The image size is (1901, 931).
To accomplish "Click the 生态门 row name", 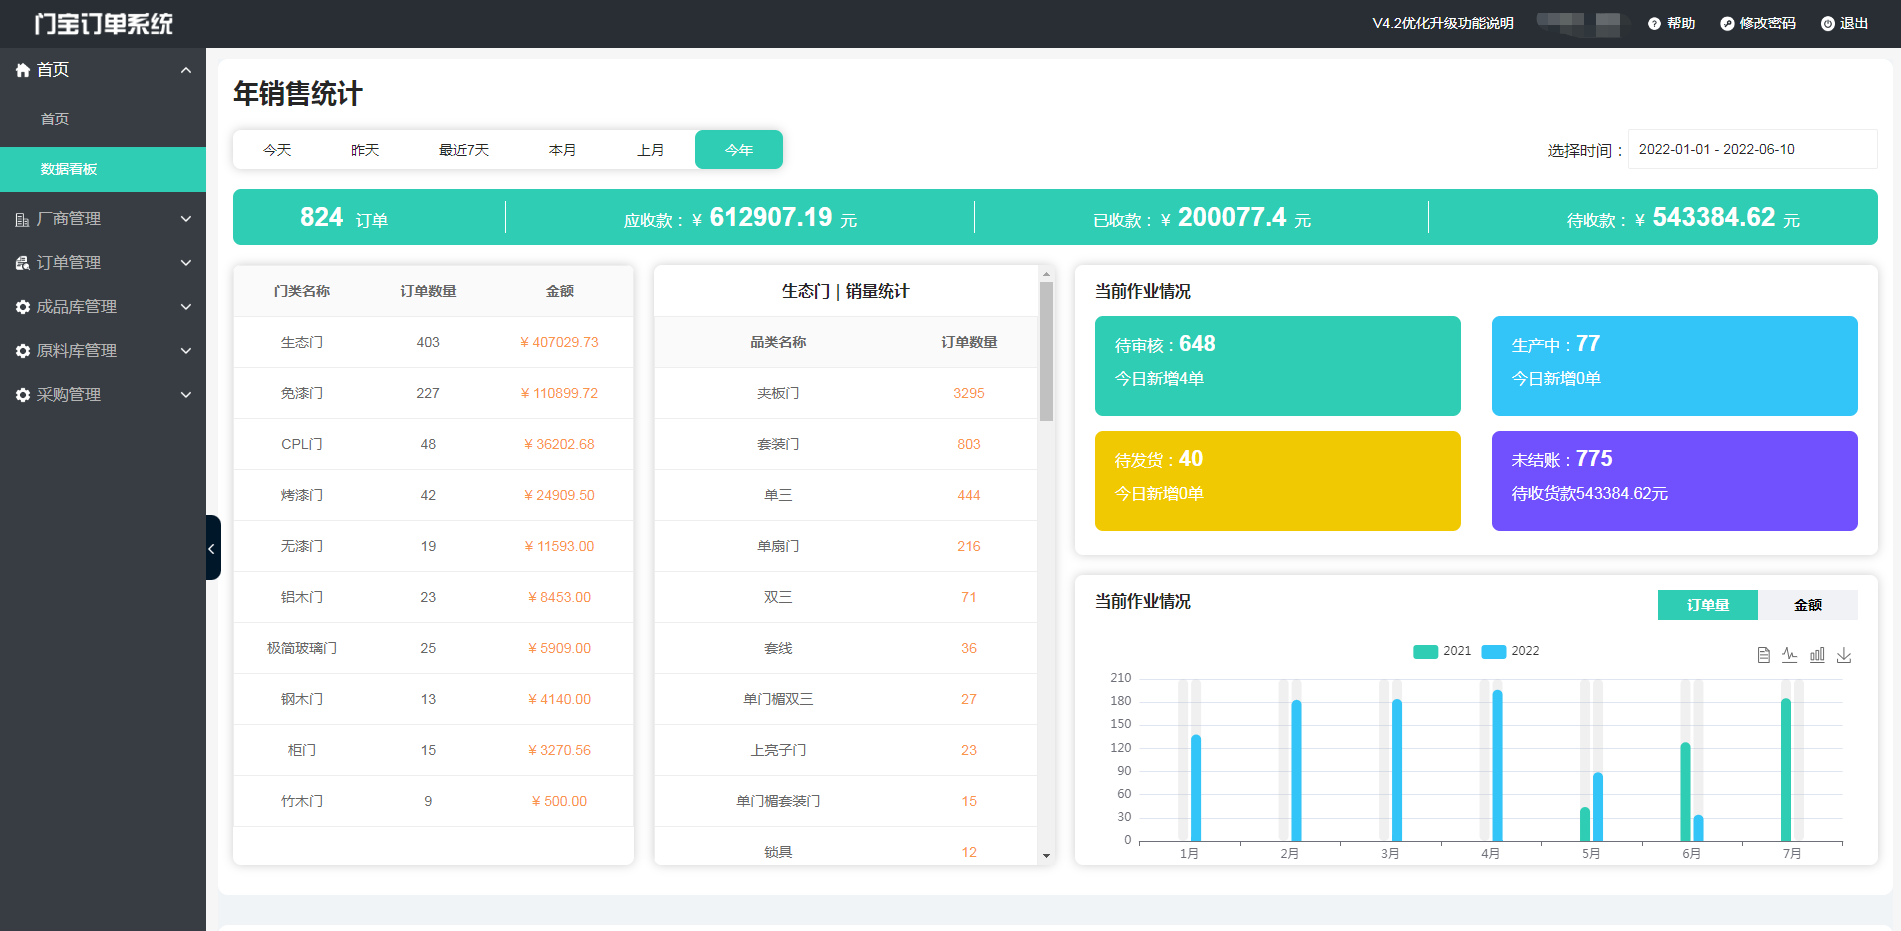I will pos(302,343).
